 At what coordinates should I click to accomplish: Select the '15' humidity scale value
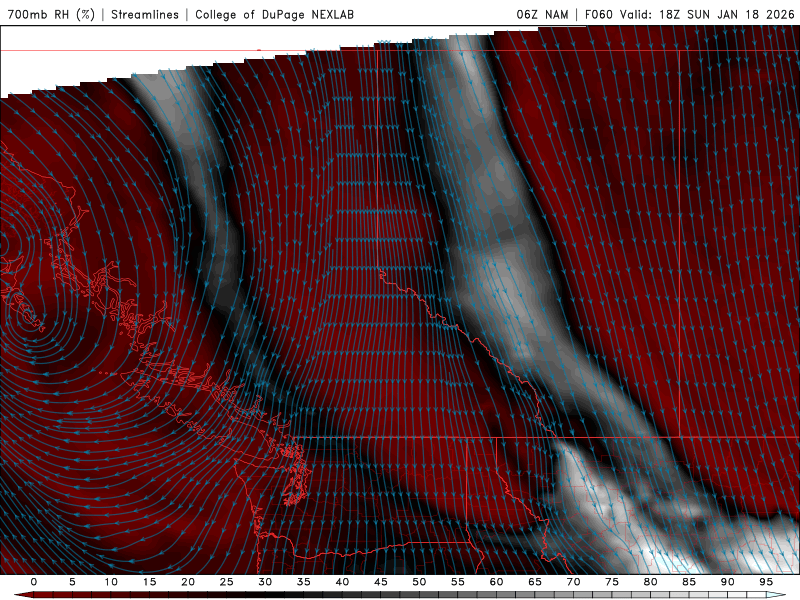[149, 582]
